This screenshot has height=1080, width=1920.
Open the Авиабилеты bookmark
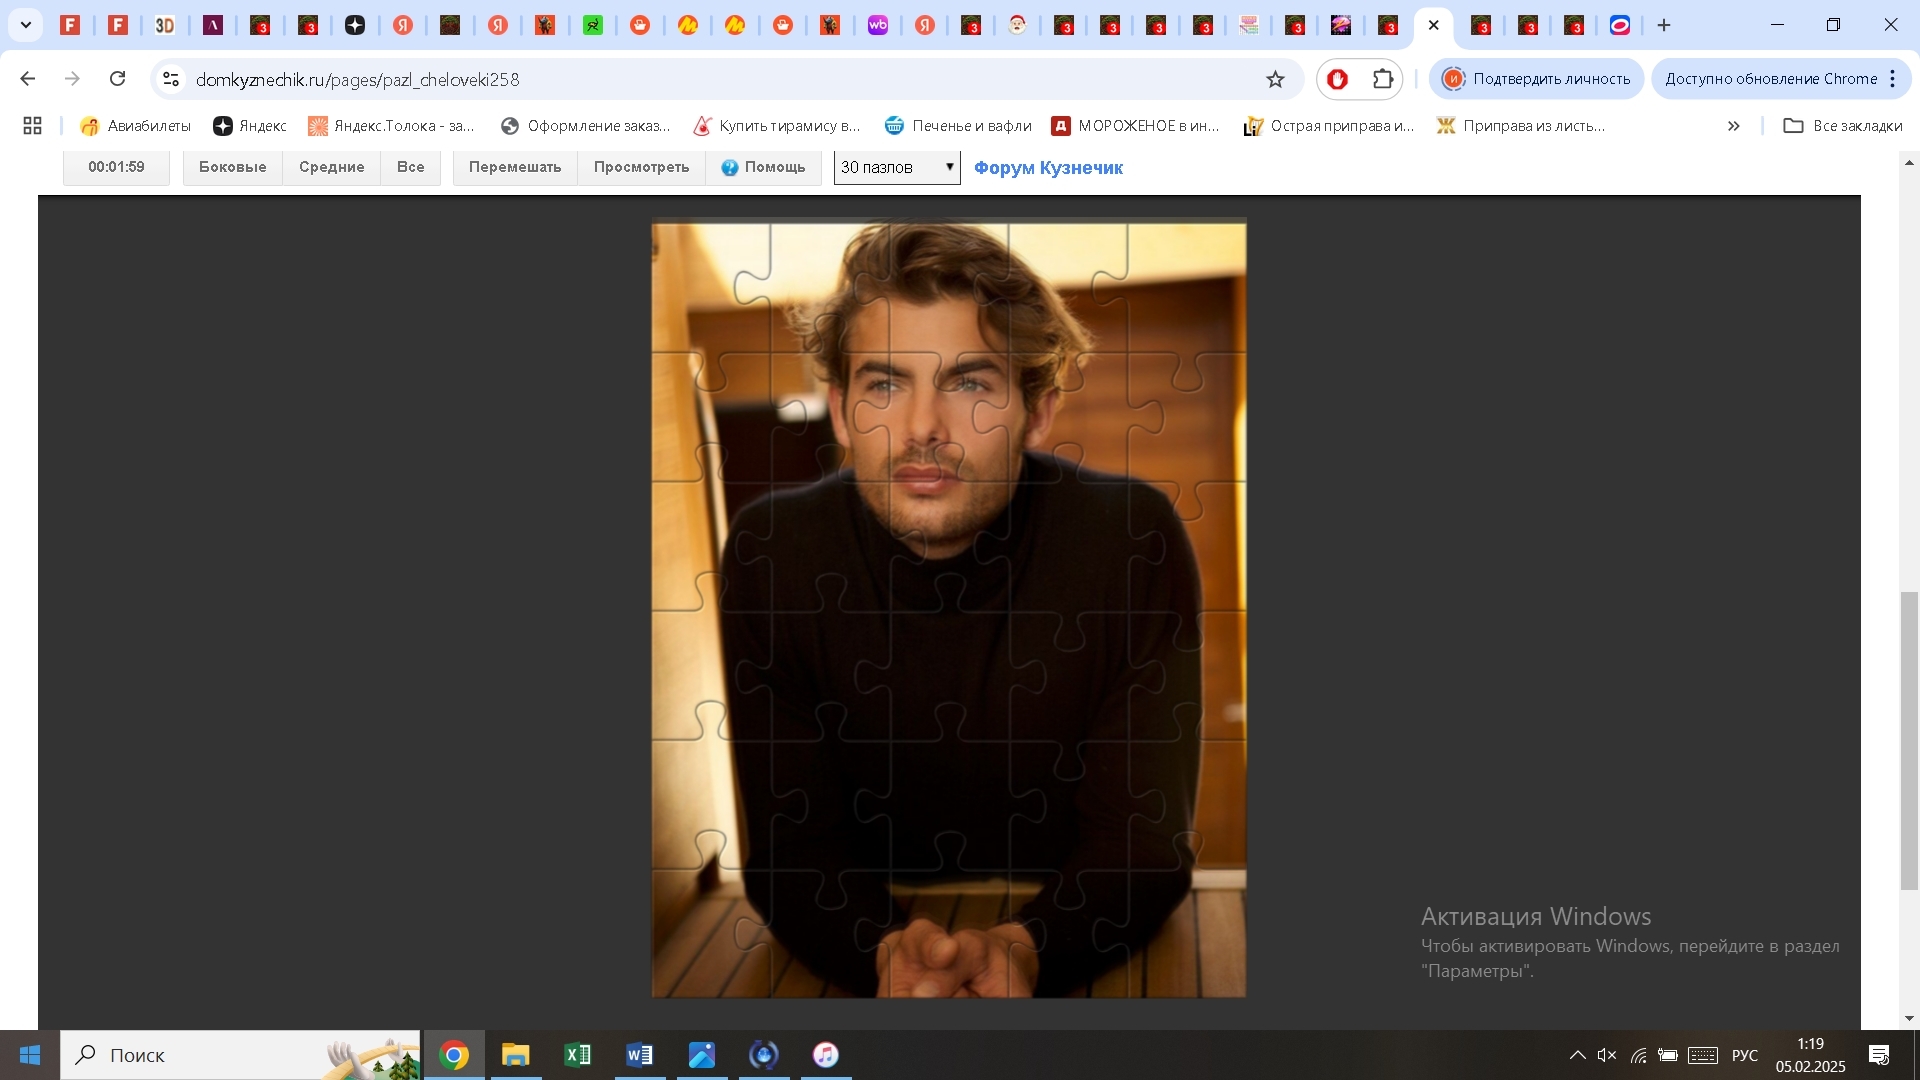135,125
